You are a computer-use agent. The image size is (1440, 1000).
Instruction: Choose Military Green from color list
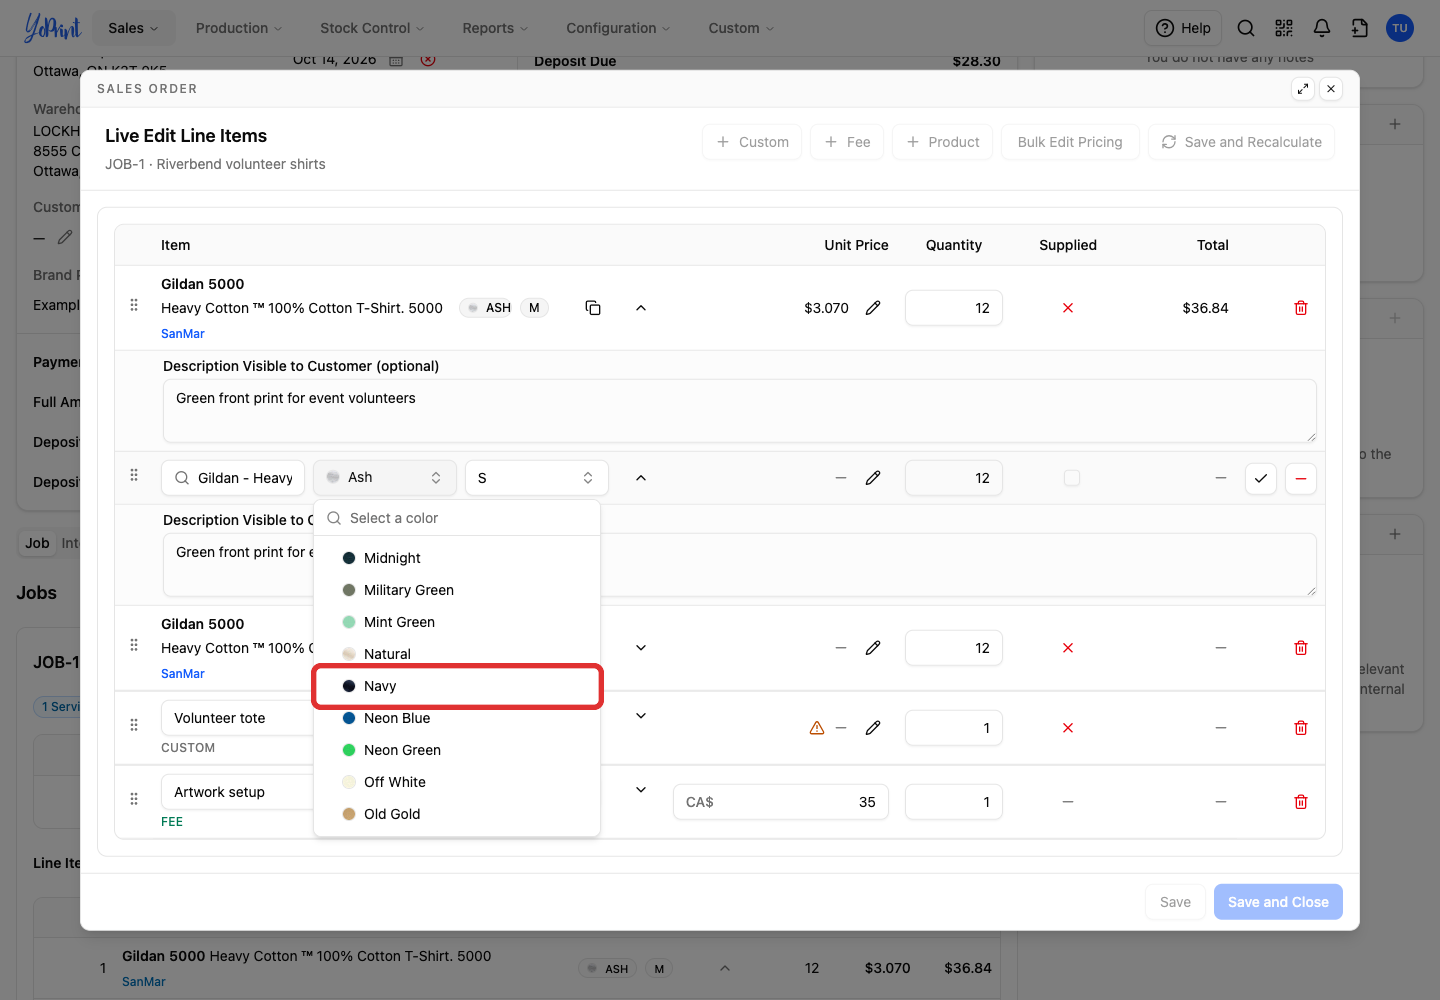pos(457,590)
